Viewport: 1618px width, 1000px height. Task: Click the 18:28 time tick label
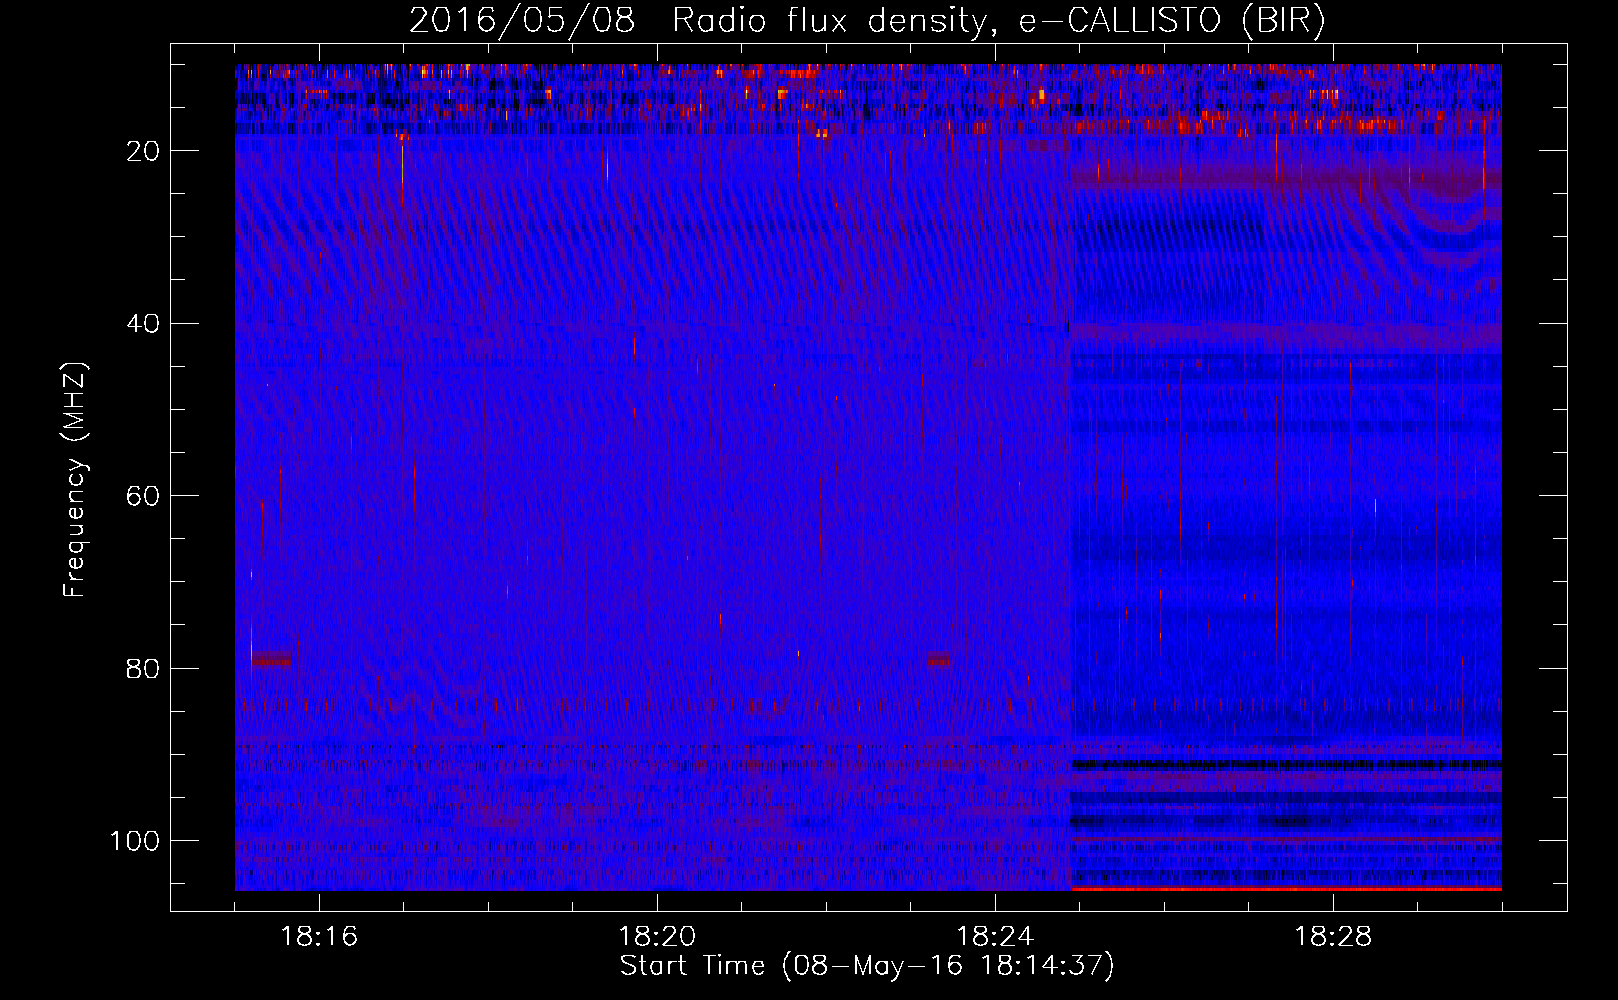pos(1333,936)
